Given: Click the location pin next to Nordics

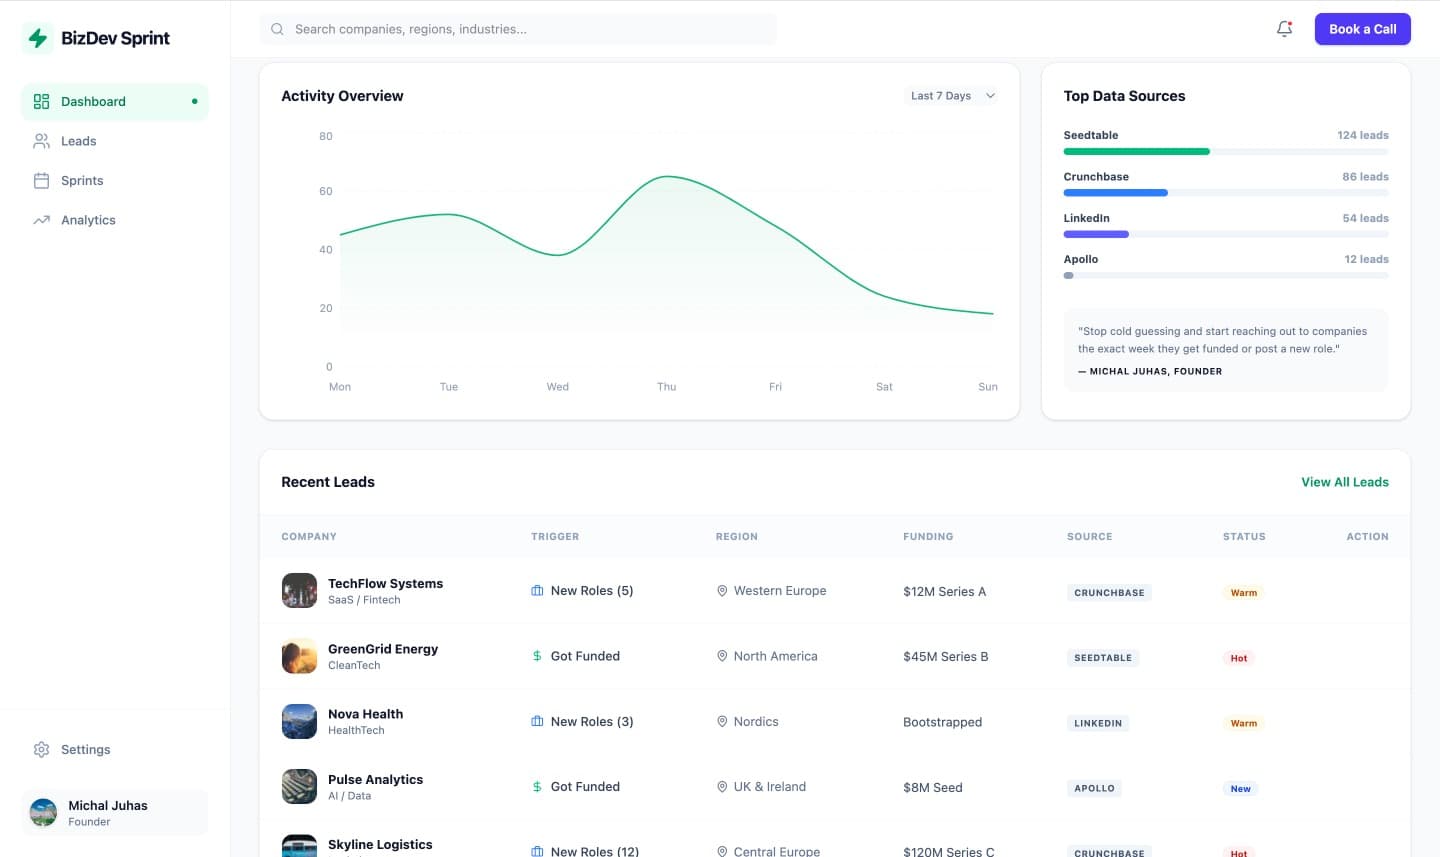Looking at the screenshot, I should click(x=722, y=721).
